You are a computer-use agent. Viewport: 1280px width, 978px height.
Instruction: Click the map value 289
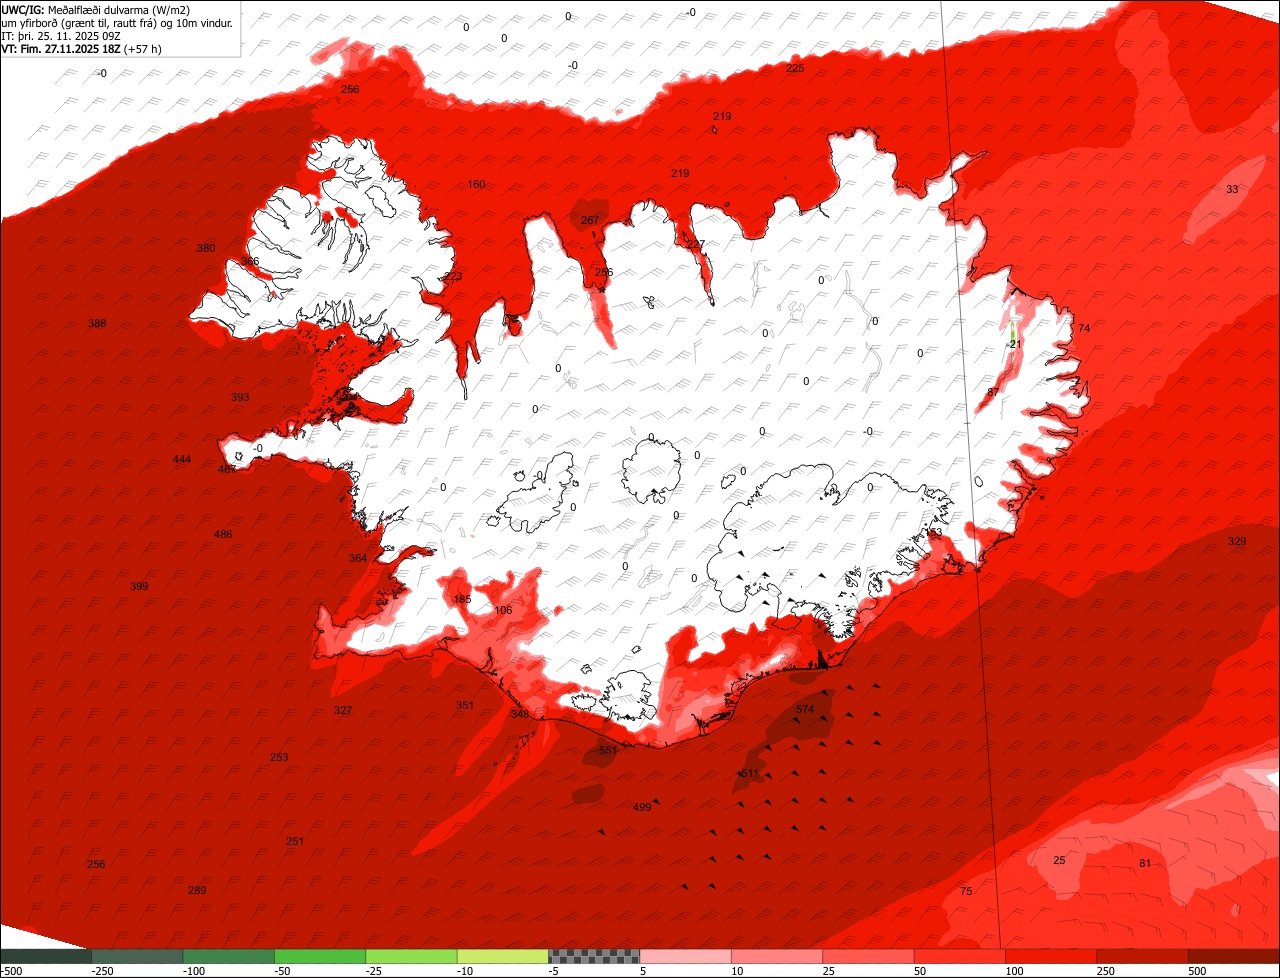click(197, 891)
